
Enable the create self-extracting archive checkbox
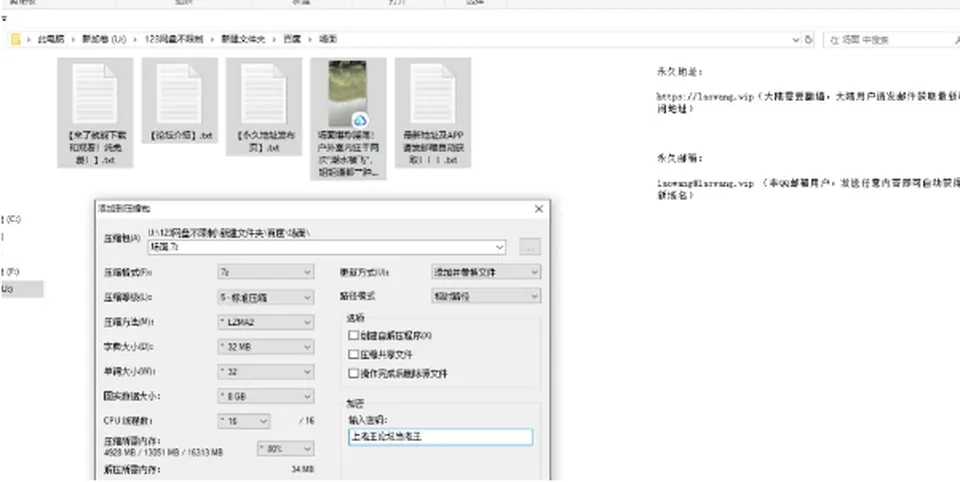[353, 336]
